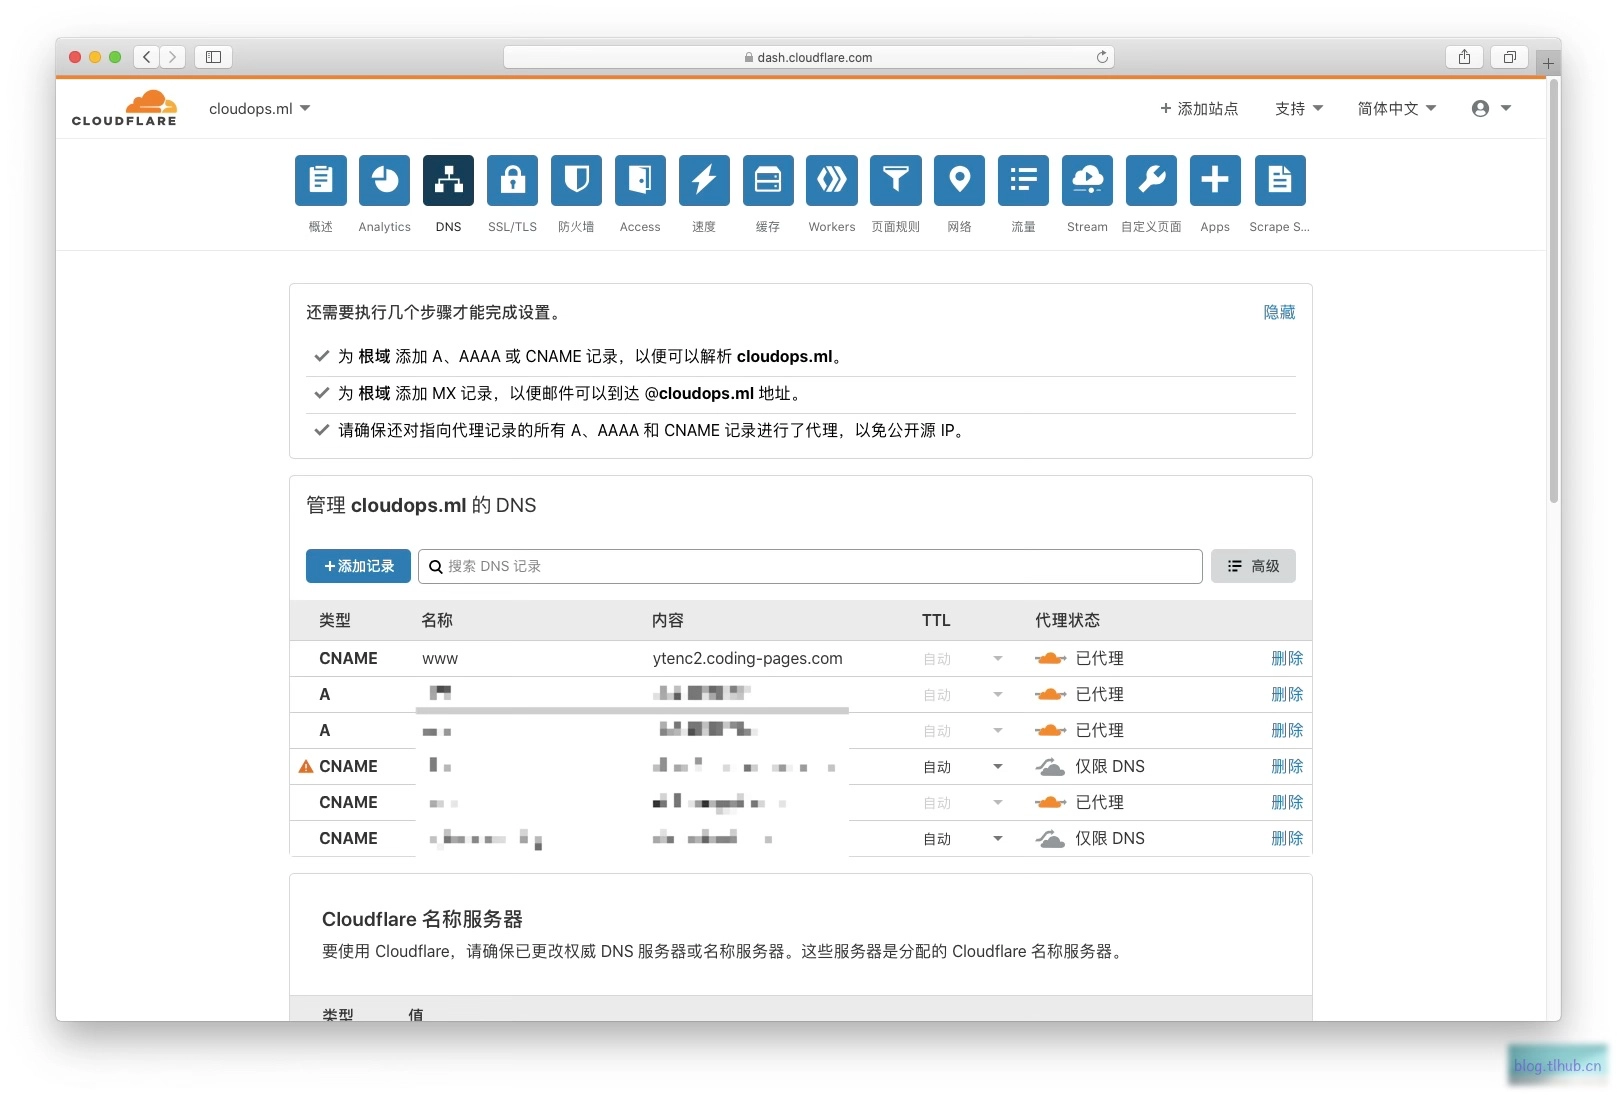The image size is (1617, 1095).
Task: Delete the second A record via 删除
Action: pos(1287,730)
